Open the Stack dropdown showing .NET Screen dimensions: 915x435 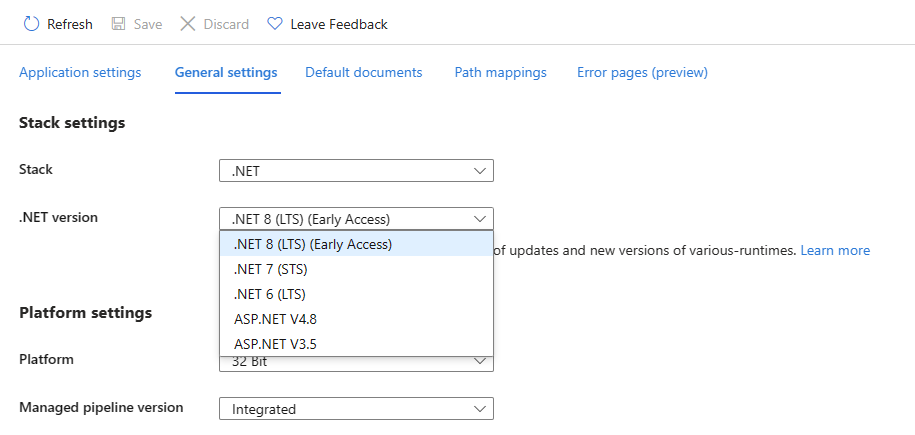pyautogui.click(x=357, y=170)
